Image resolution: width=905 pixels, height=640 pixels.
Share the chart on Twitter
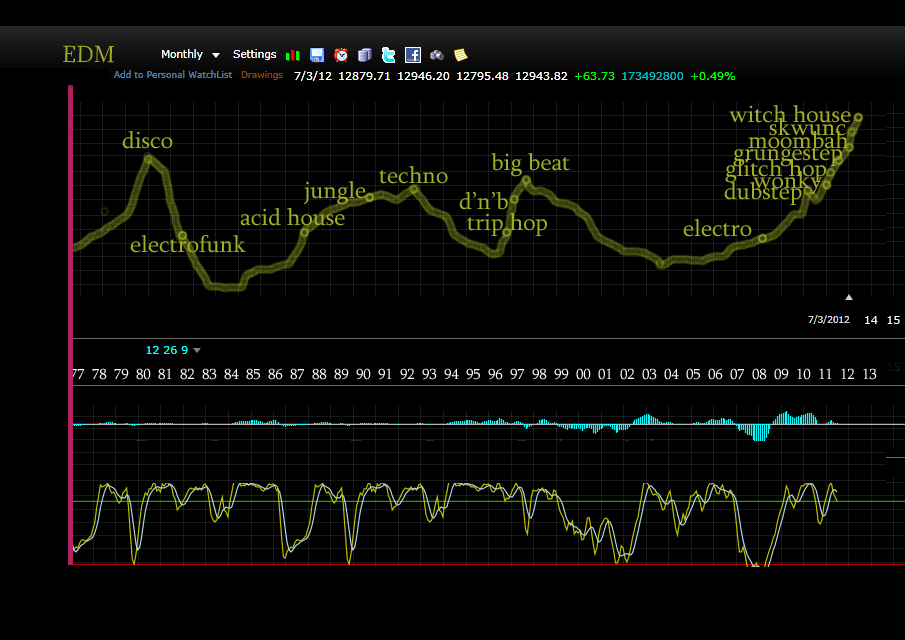click(388, 55)
